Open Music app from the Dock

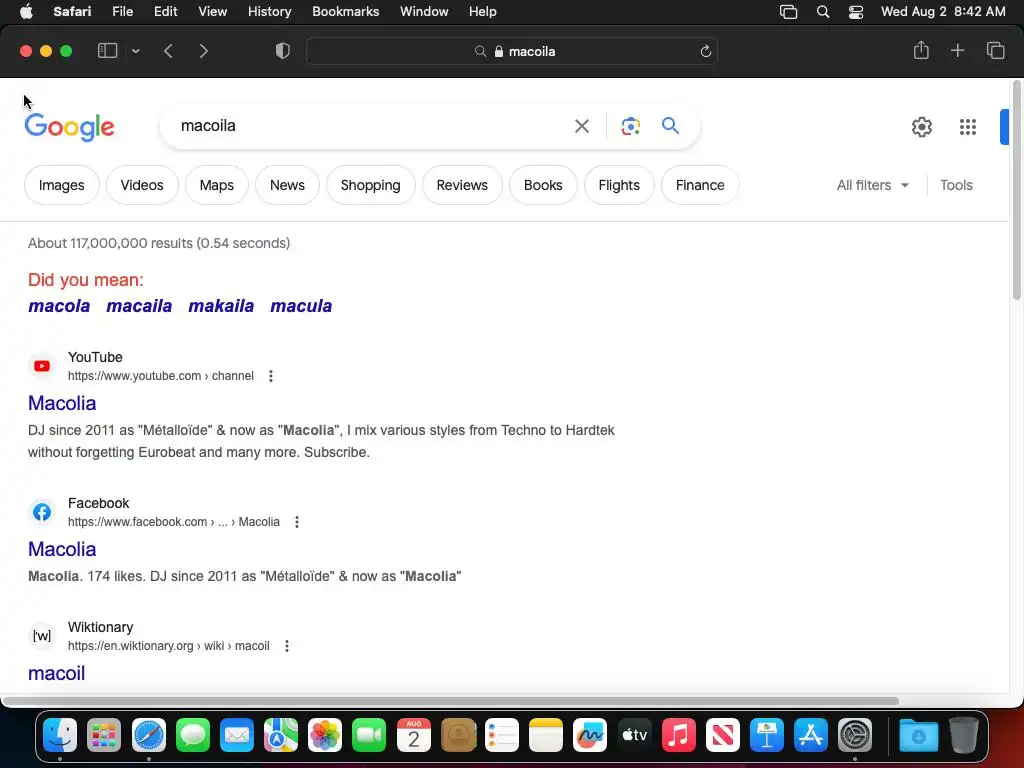679,735
